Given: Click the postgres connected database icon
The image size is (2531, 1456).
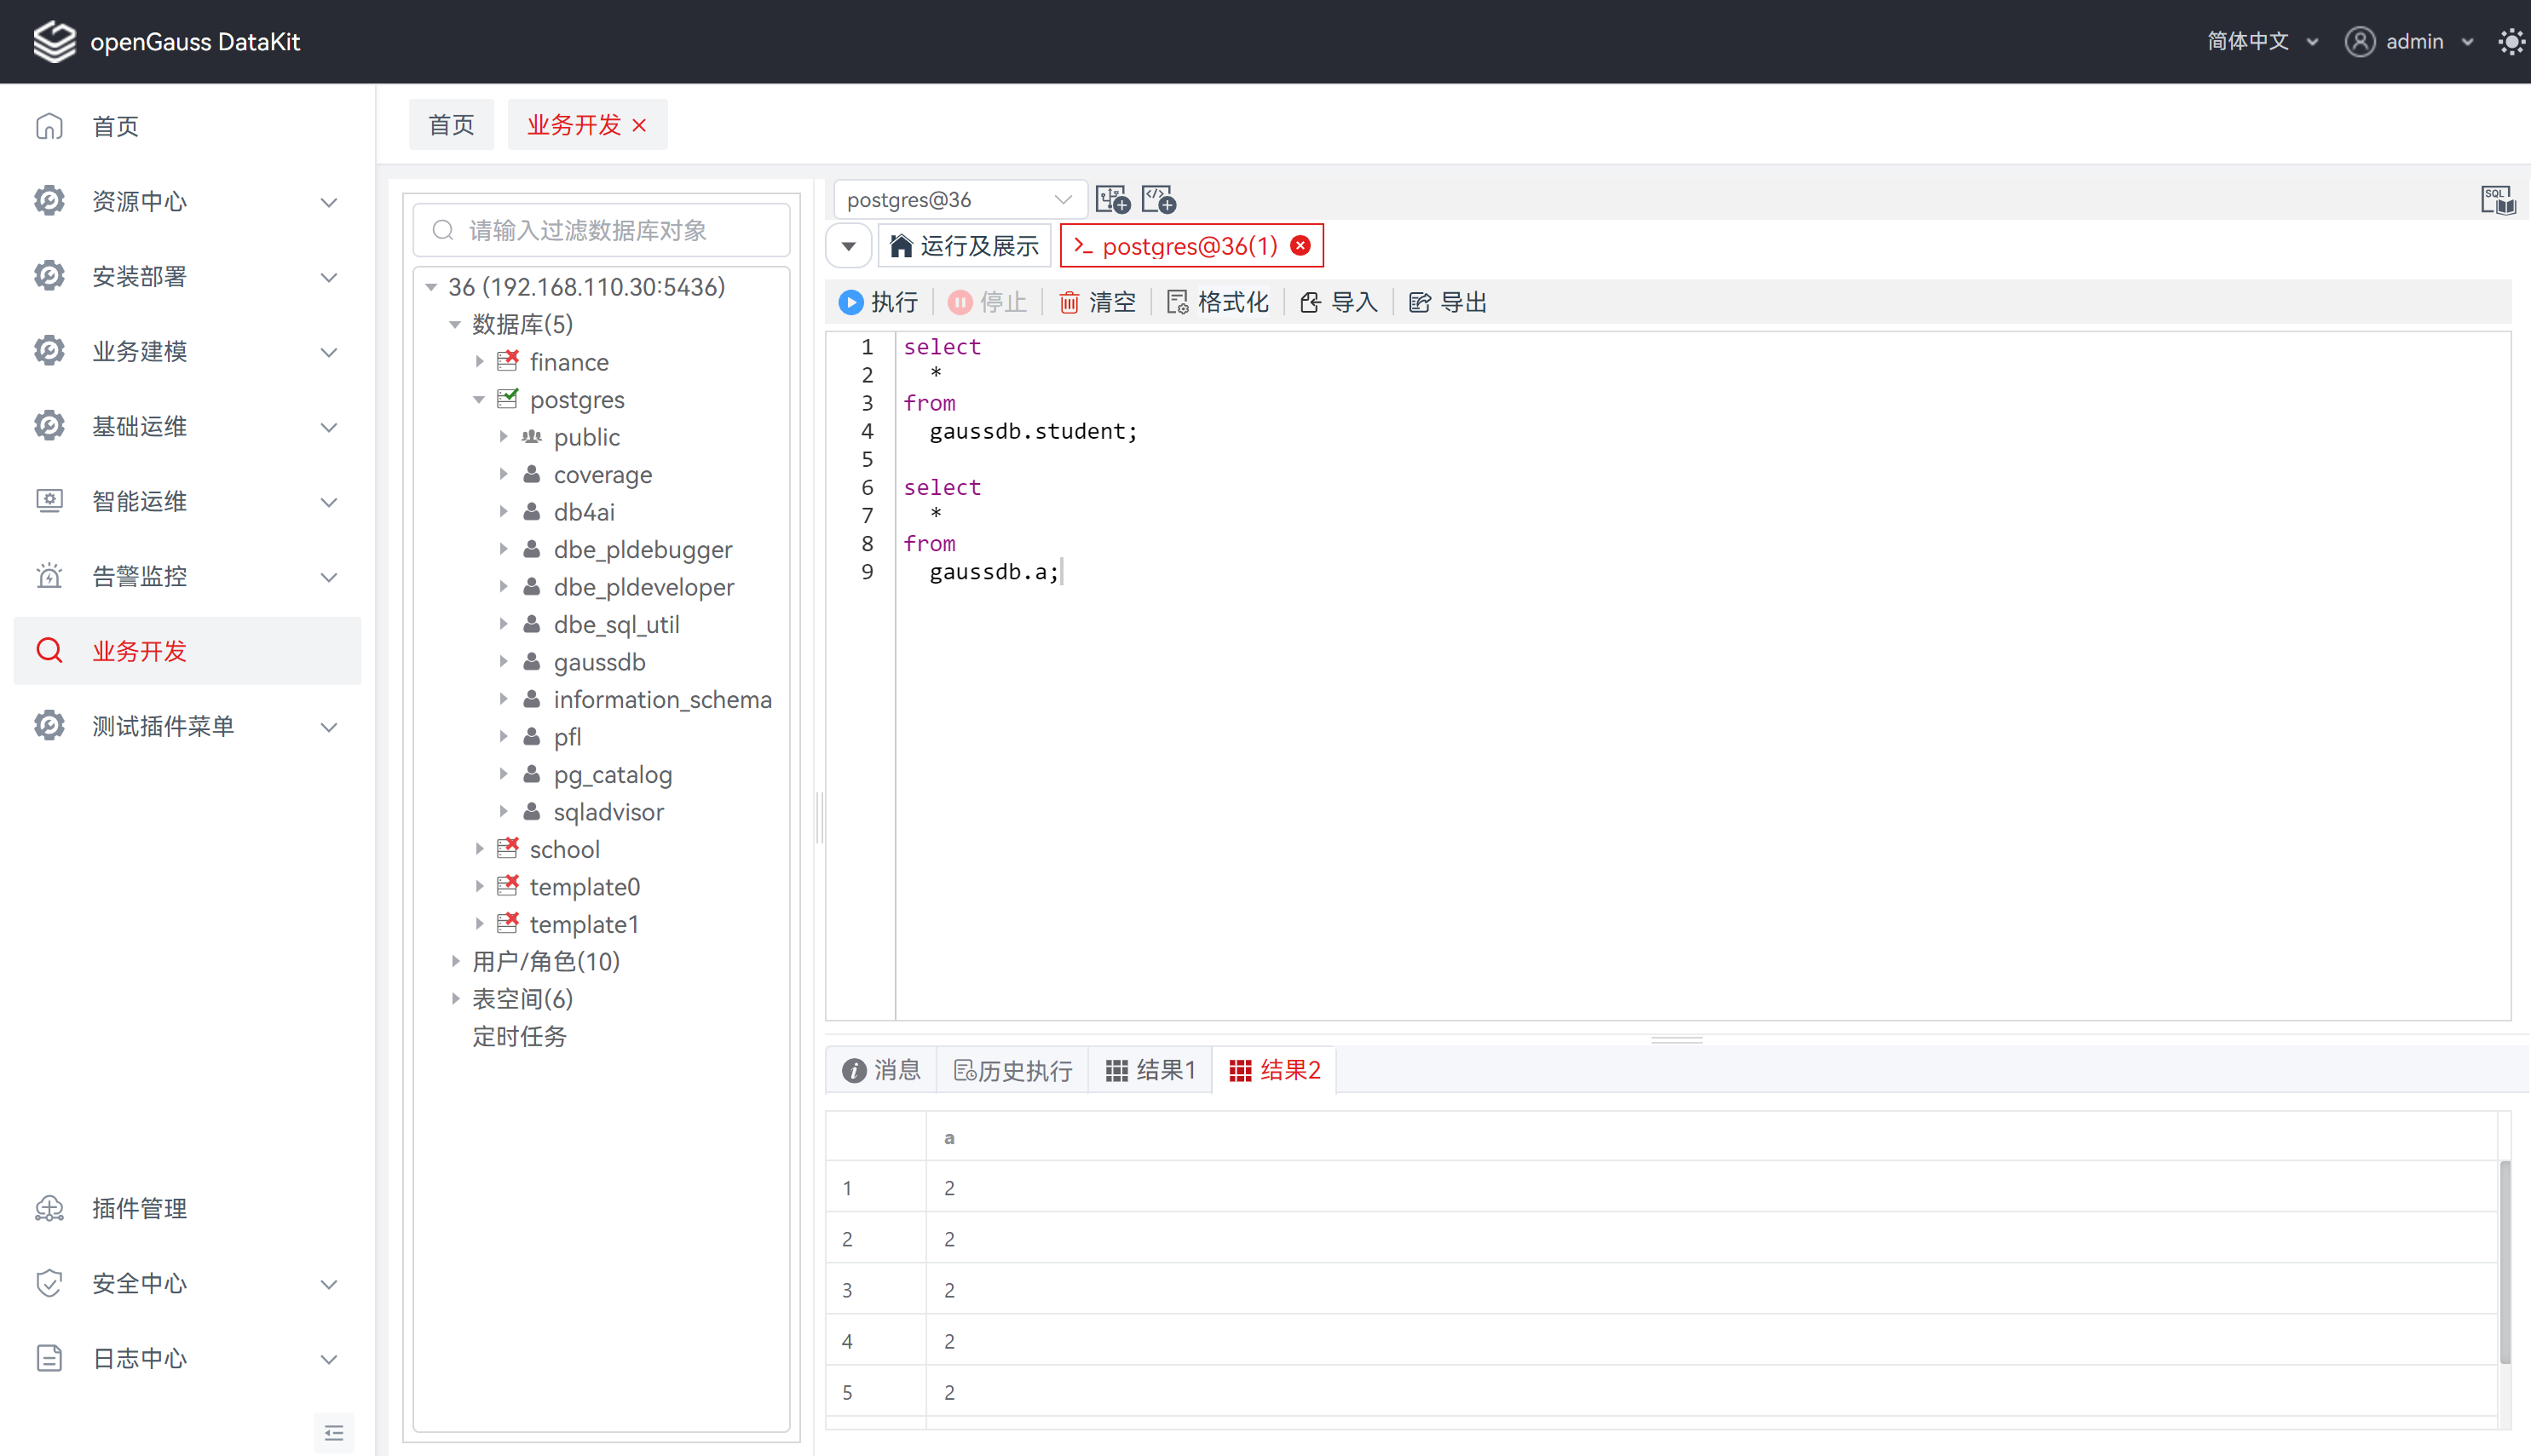Looking at the screenshot, I should 508,398.
